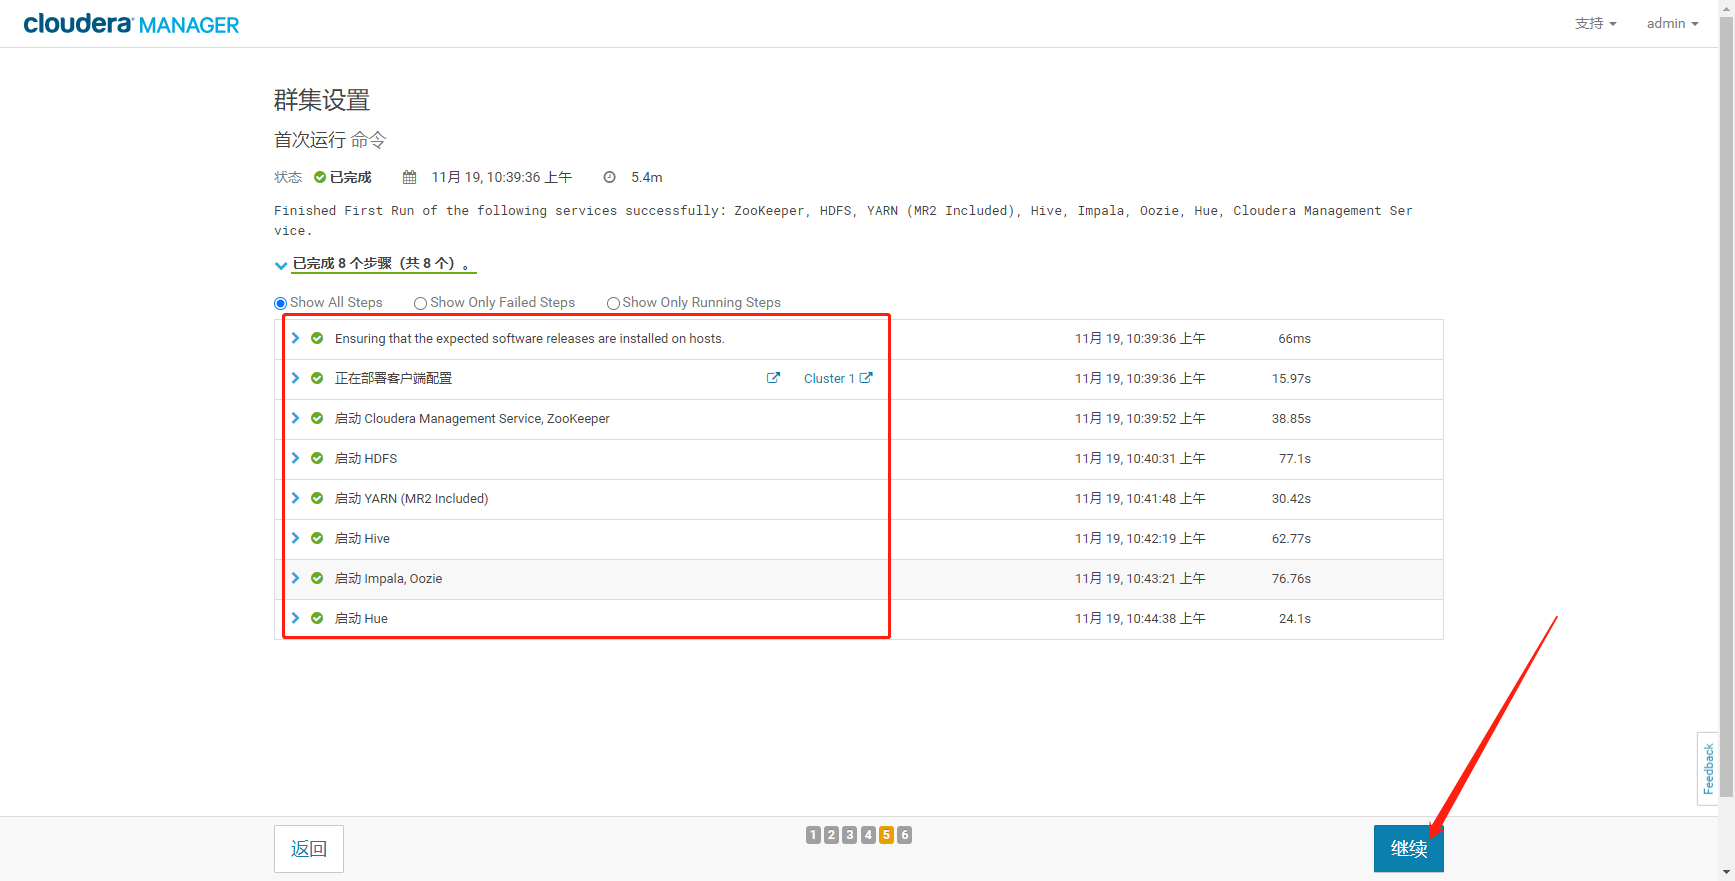Expand the 正在部署客户端配置 step
This screenshot has width=1735, height=881.
(295, 378)
